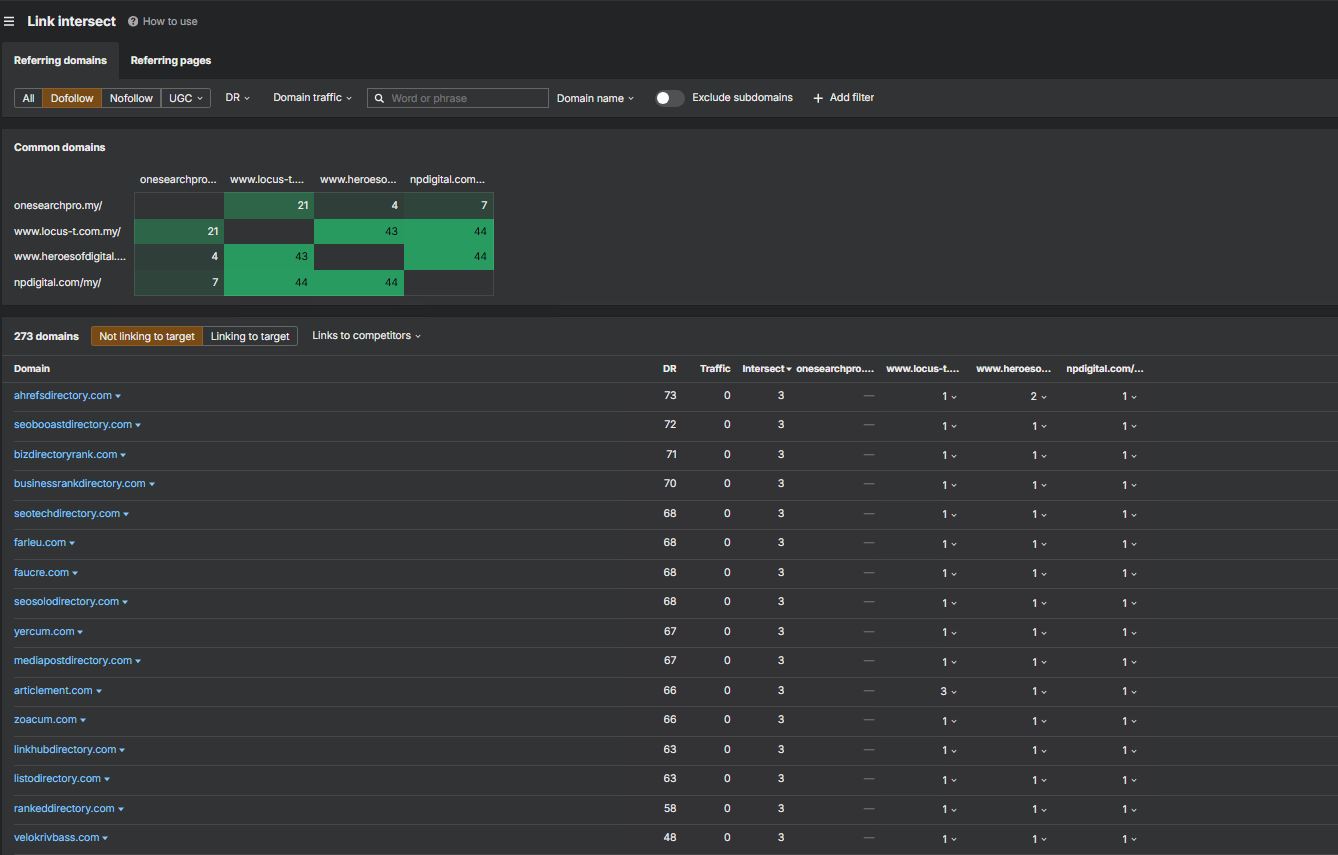Viewport: 1338px width, 855px height.
Task: Click matrix cell 43 in www.locus-t.com.my row
Action: tap(359, 231)
